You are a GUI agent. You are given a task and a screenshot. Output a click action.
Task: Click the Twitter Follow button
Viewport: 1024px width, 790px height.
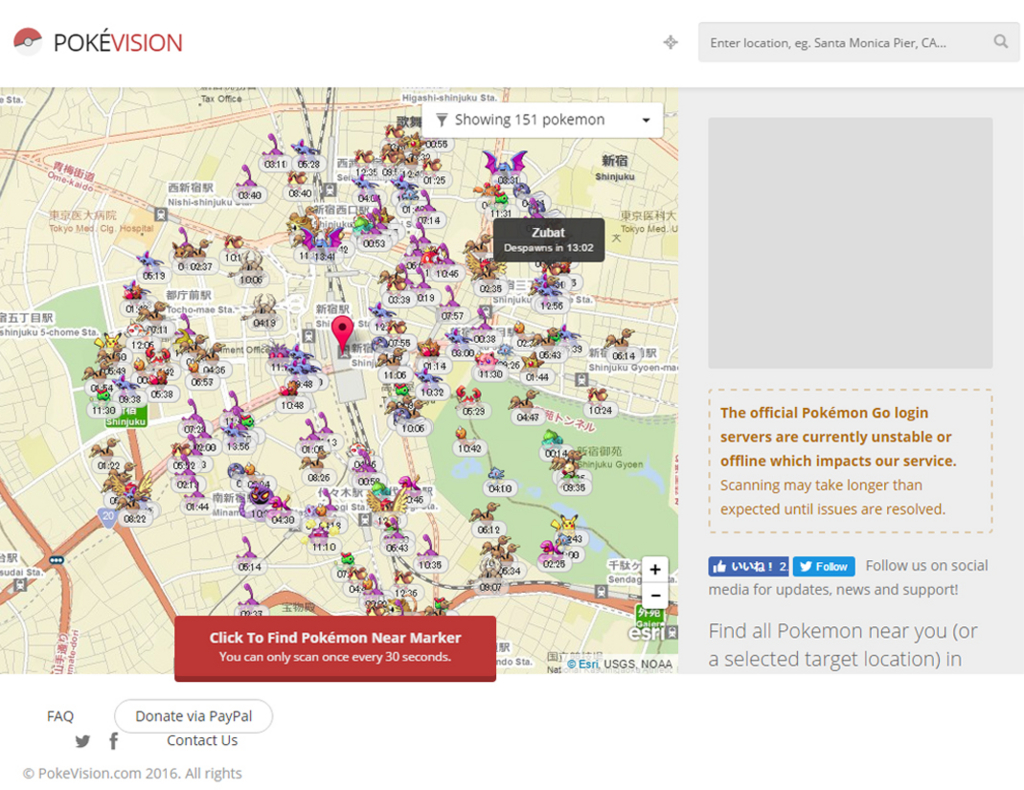point(824,566)
